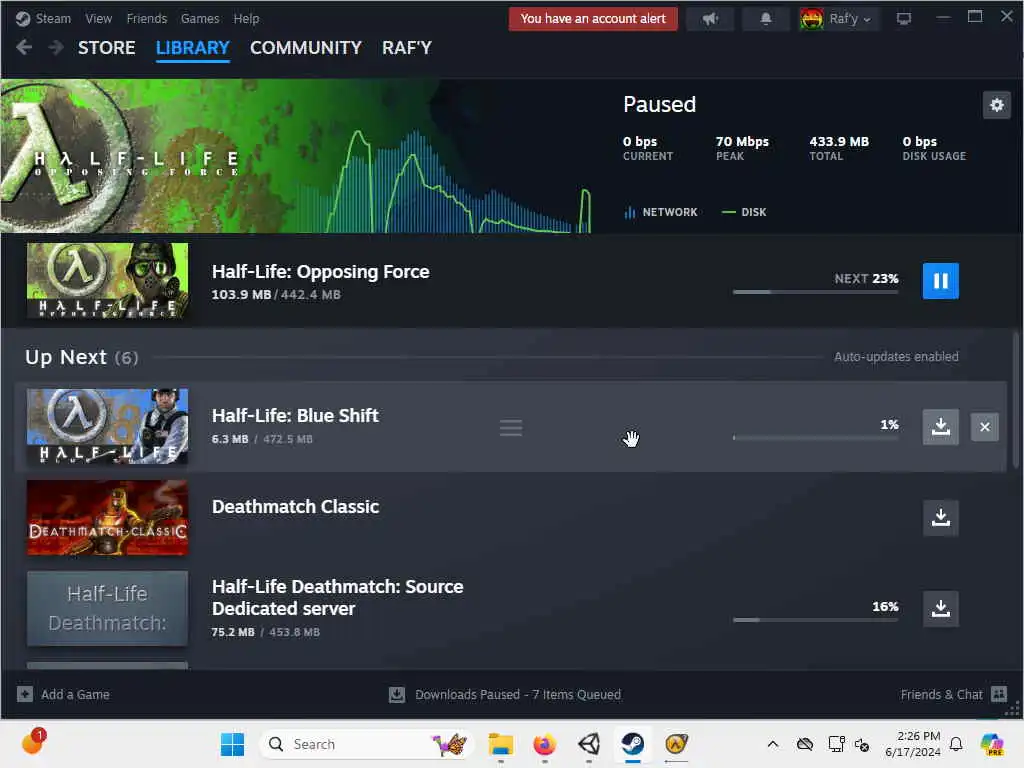Click the downloads tray icon in status bar
The image size is (1024, 768).
(x=397, y=694)
